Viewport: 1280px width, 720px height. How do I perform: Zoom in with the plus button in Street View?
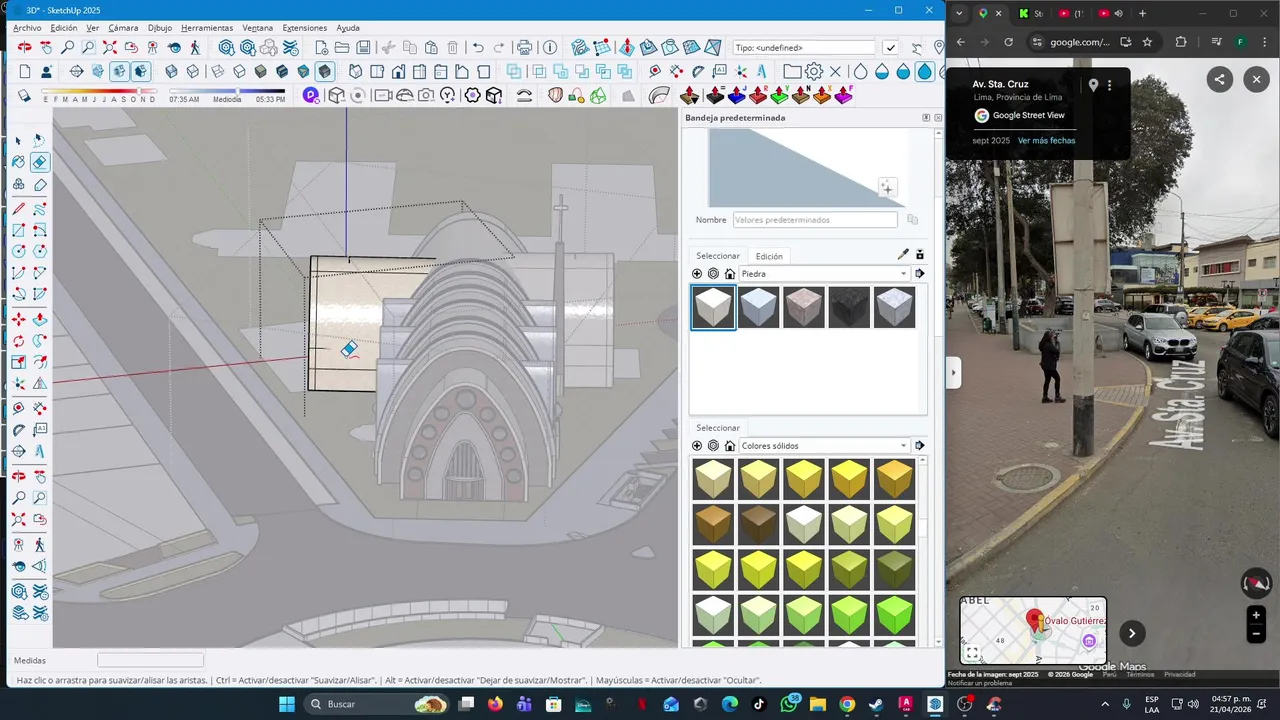(1256, 615)
